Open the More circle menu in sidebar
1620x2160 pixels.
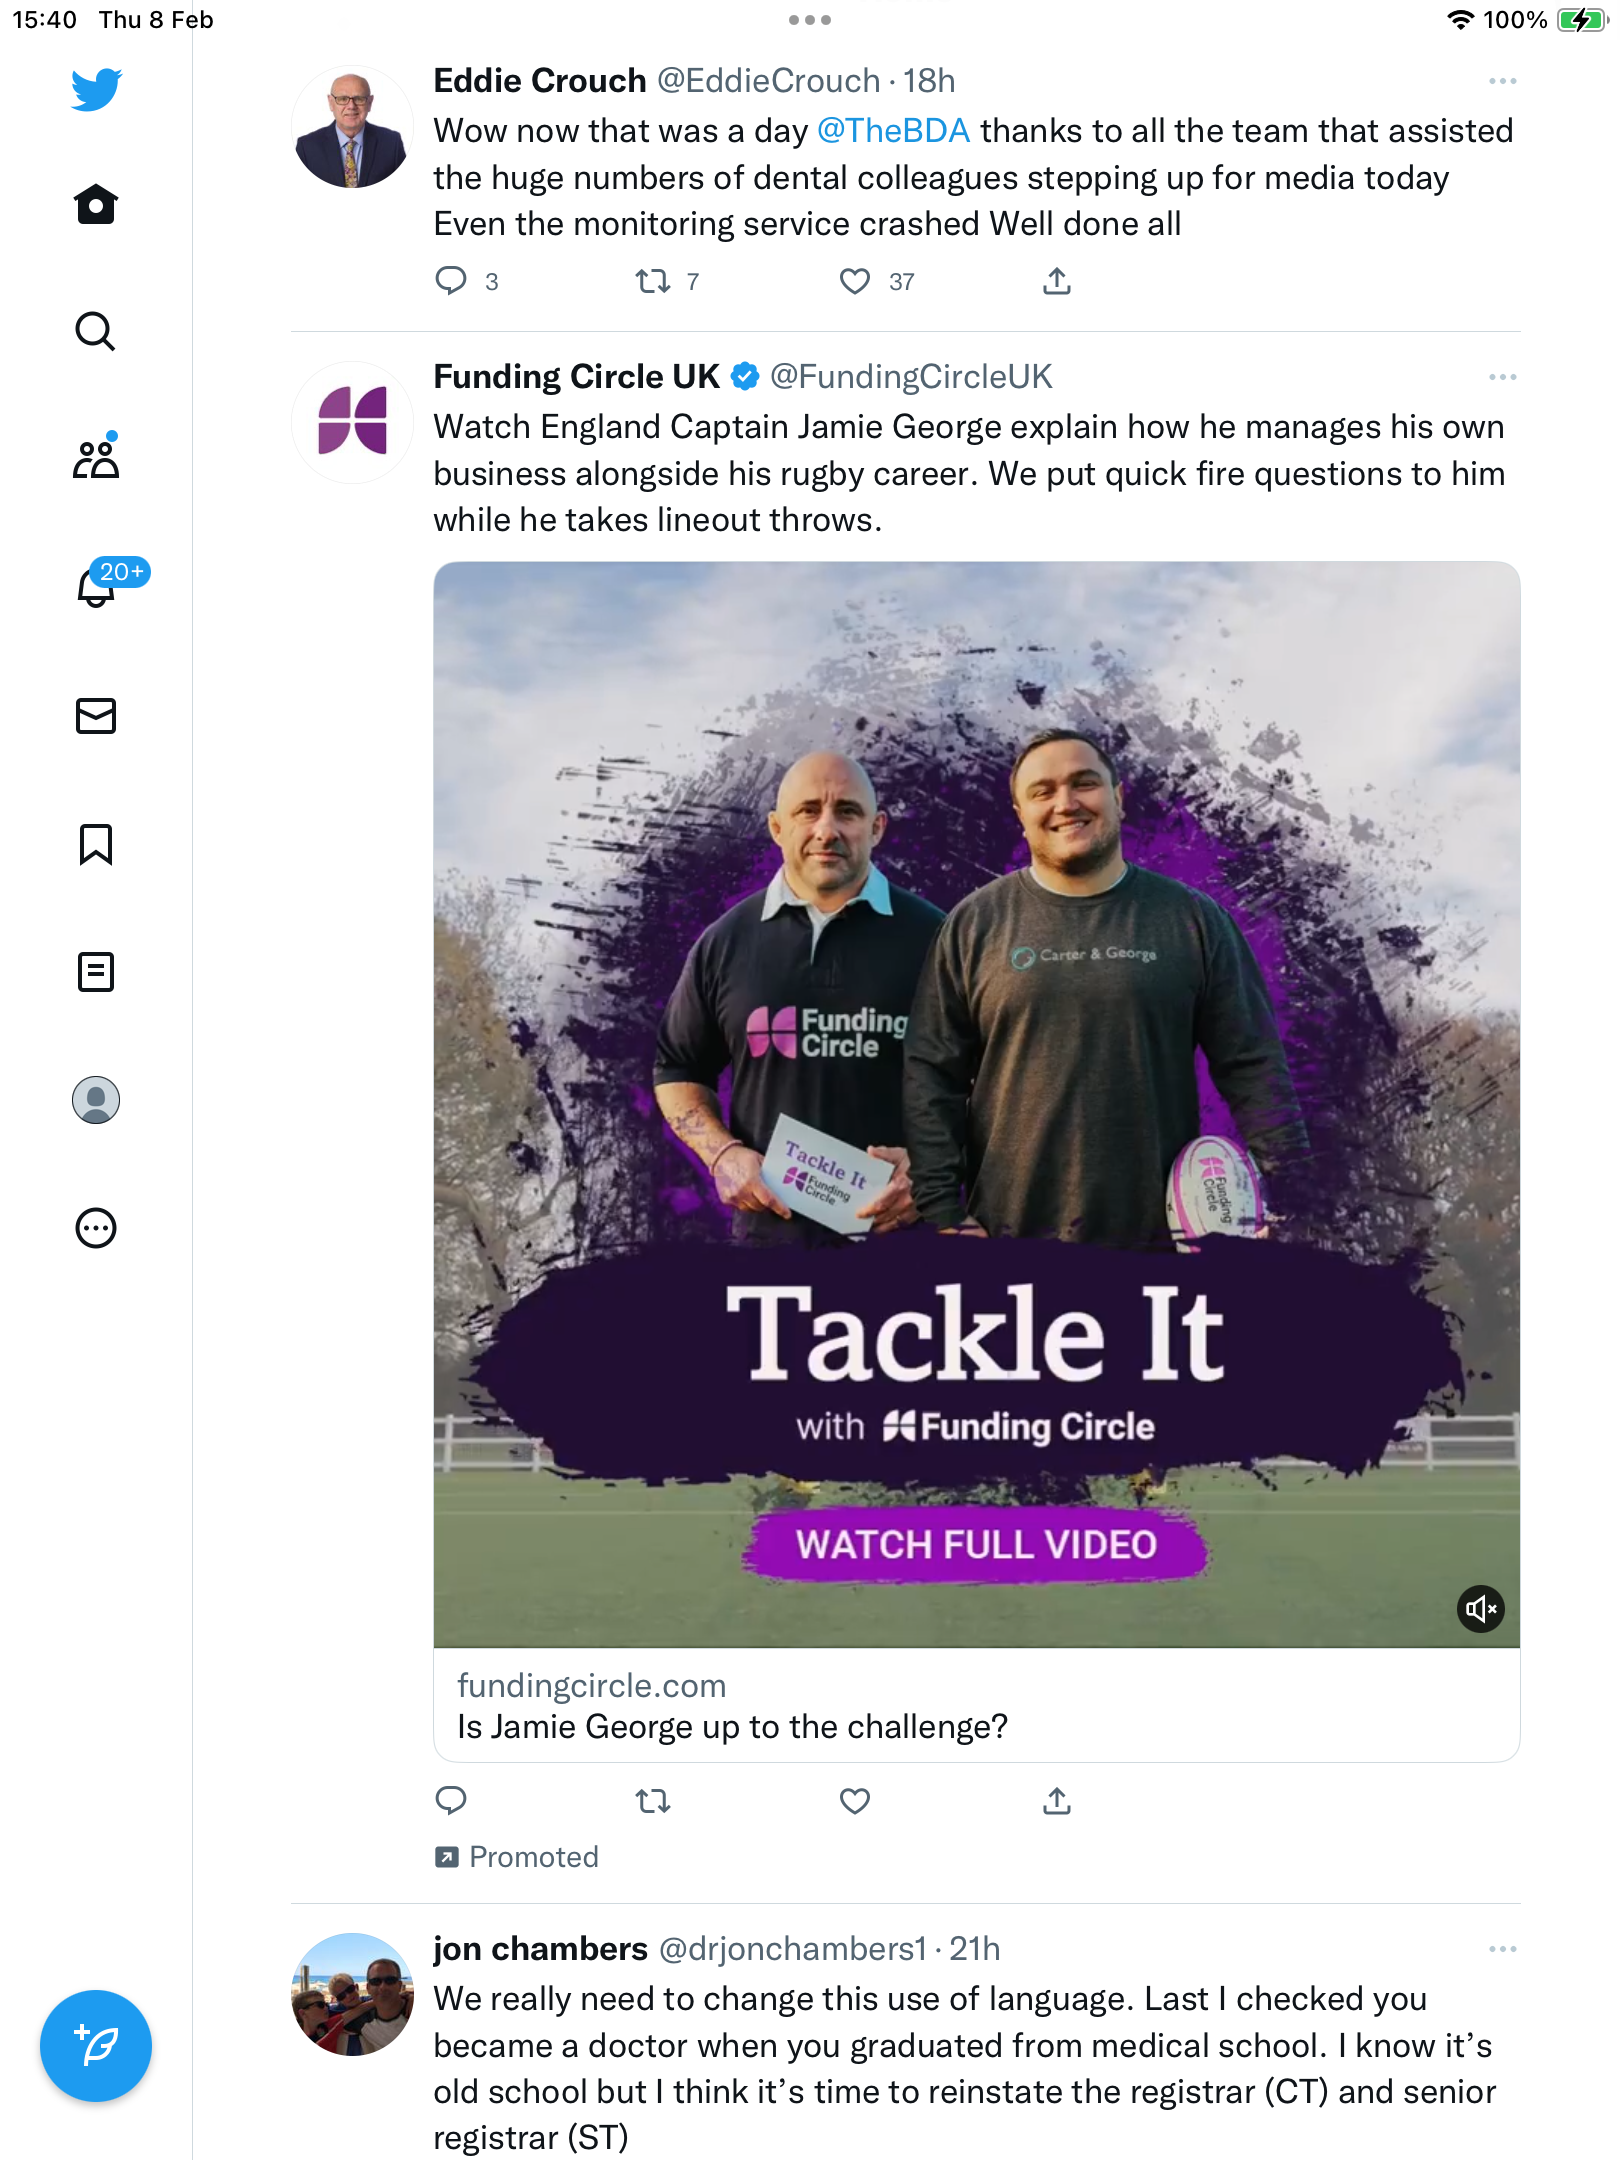click(96, 1228)
